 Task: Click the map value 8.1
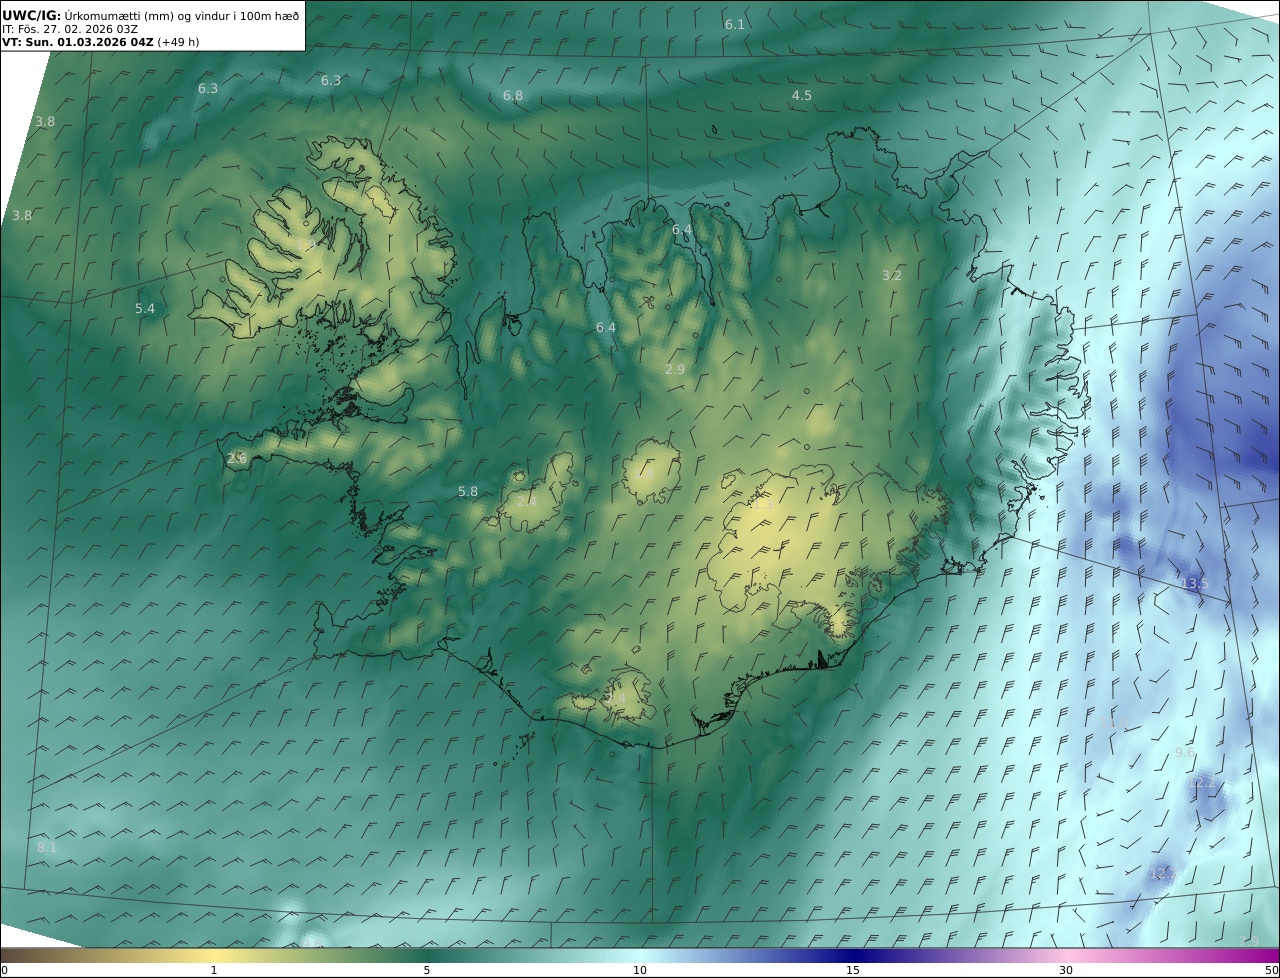coord(47,848)
